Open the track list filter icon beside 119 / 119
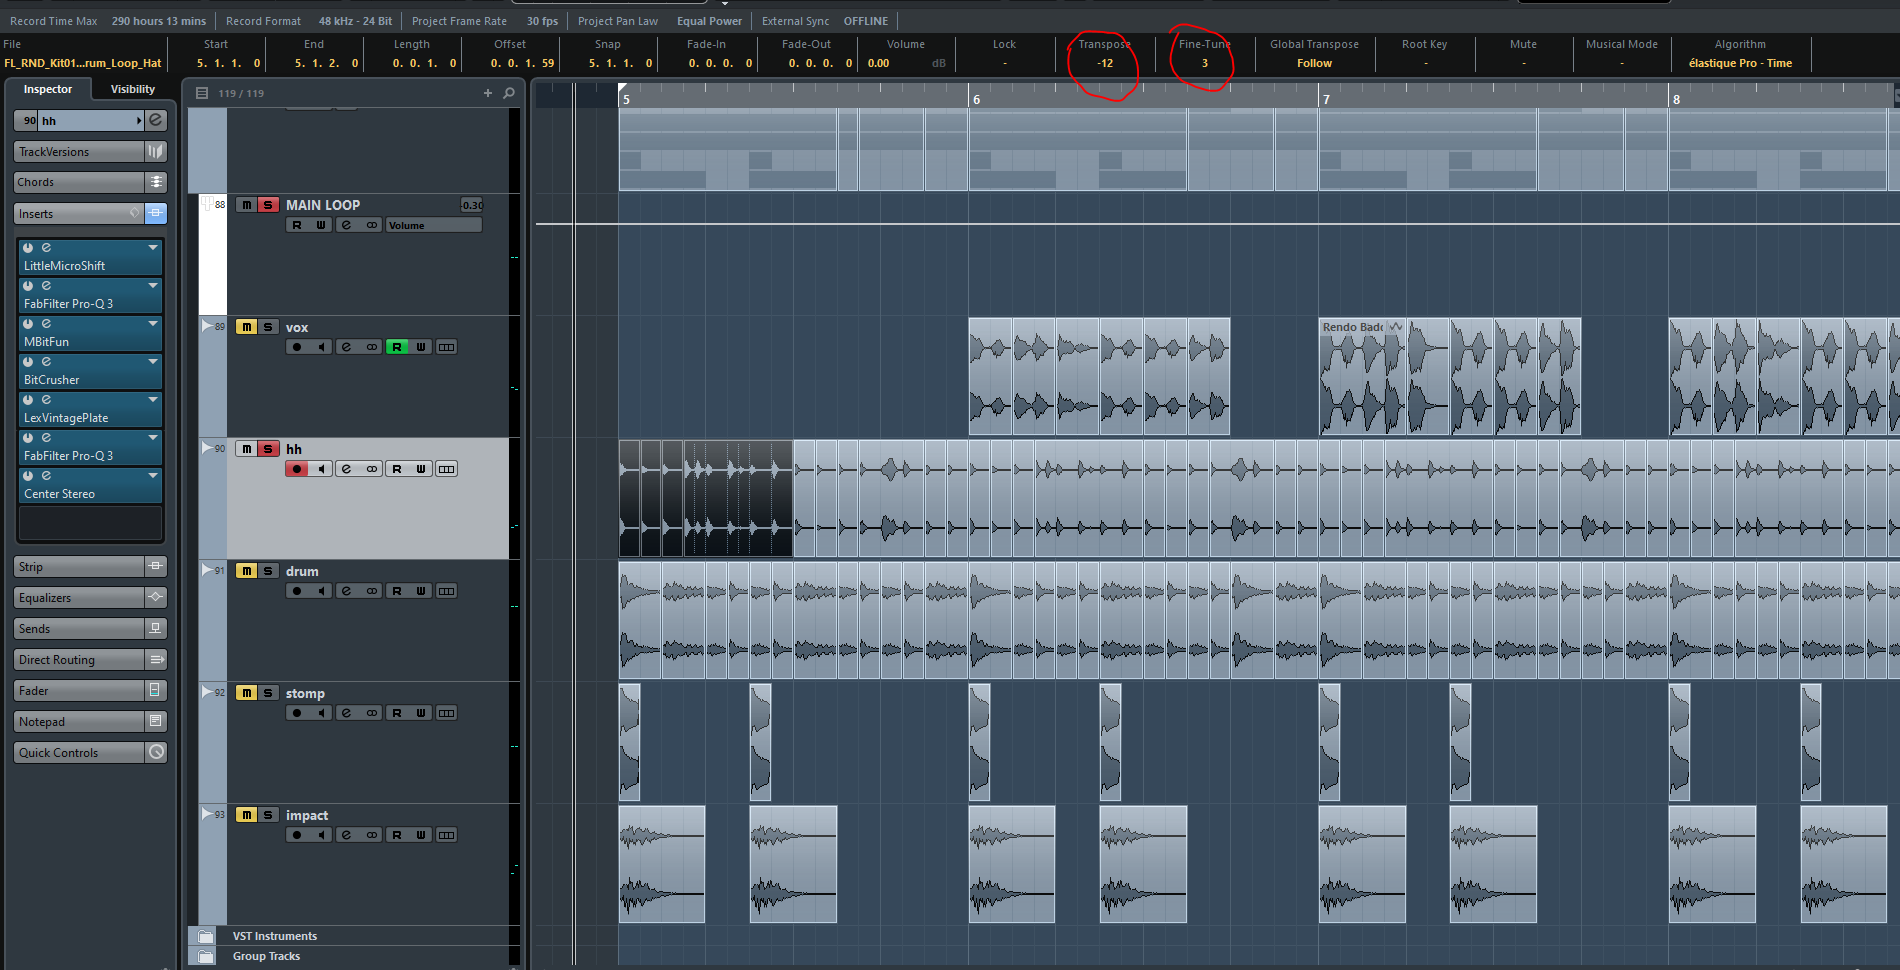 click(202, 93)
